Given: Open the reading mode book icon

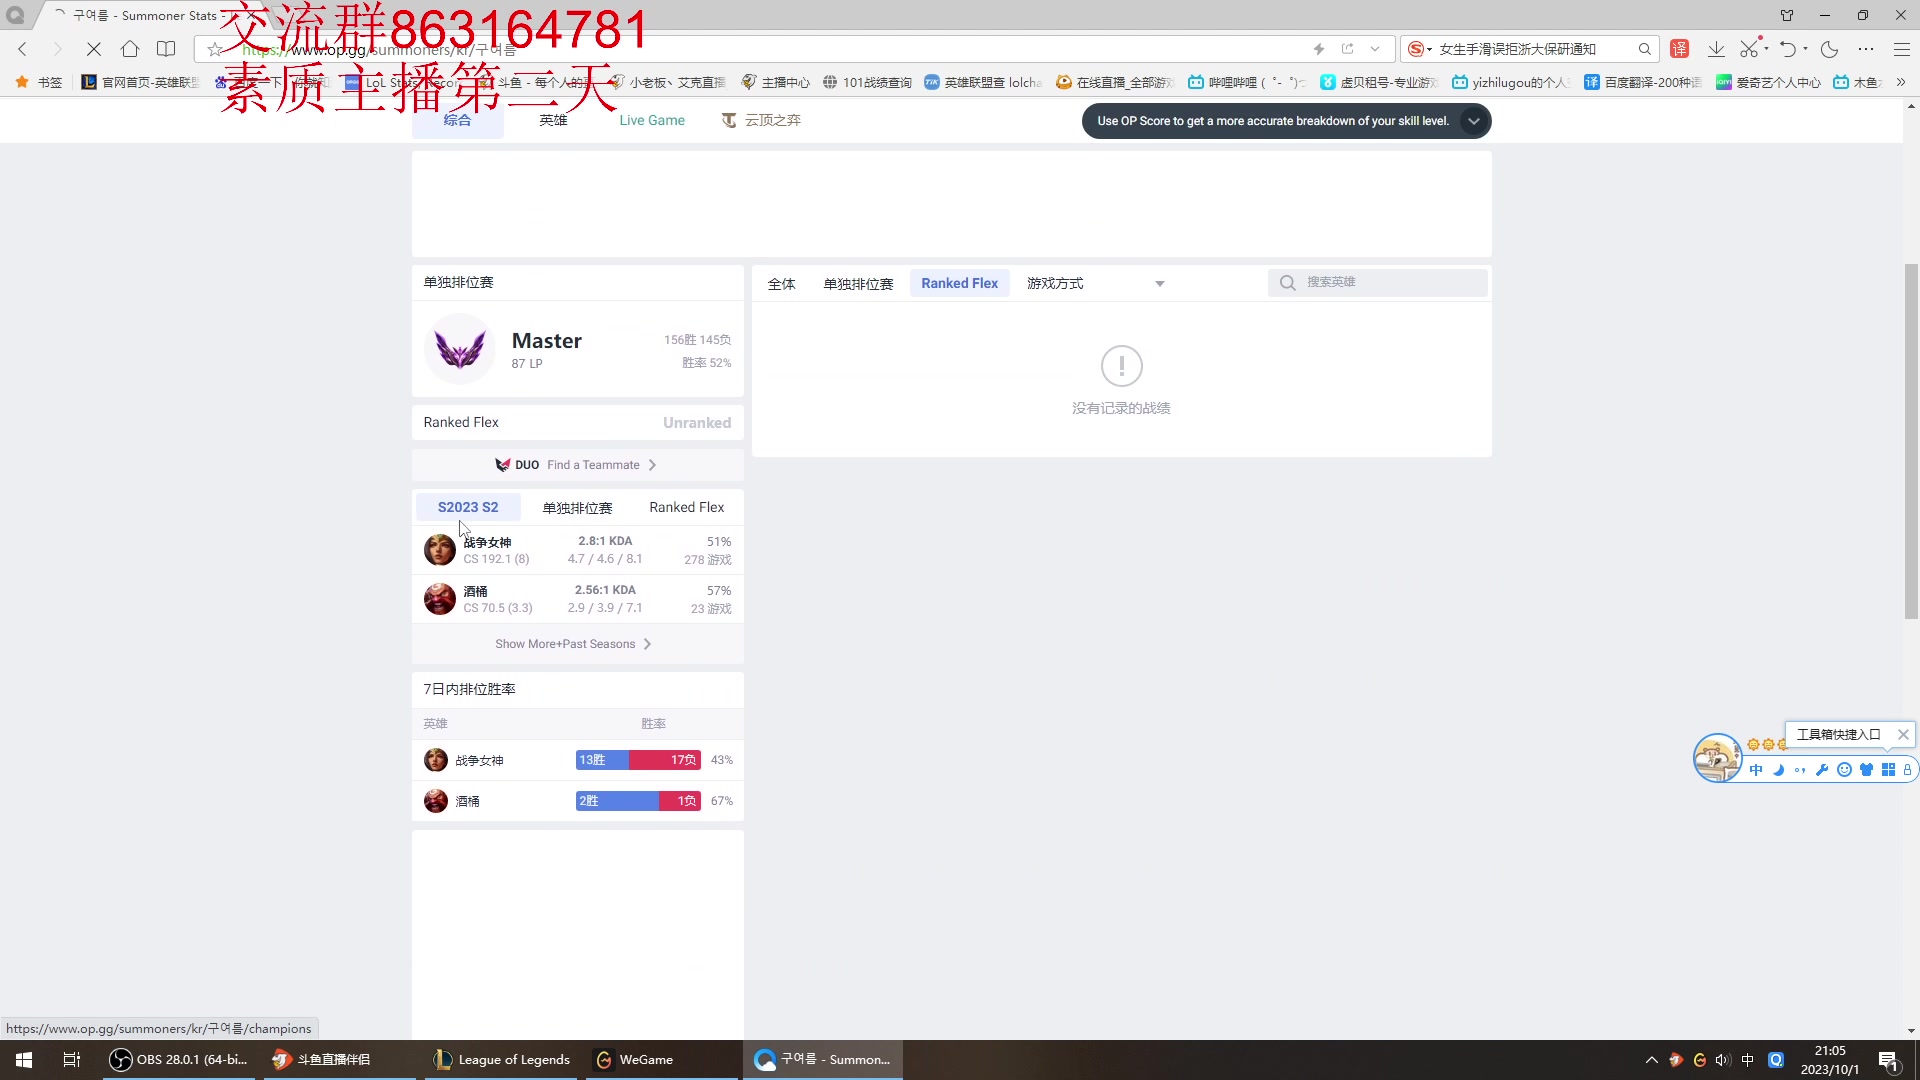Looking at the screenshot, I should (x=166, y=49).
